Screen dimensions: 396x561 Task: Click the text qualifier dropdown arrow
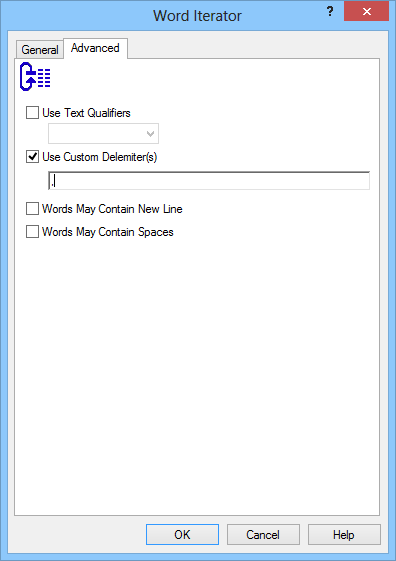coord(151,134)
